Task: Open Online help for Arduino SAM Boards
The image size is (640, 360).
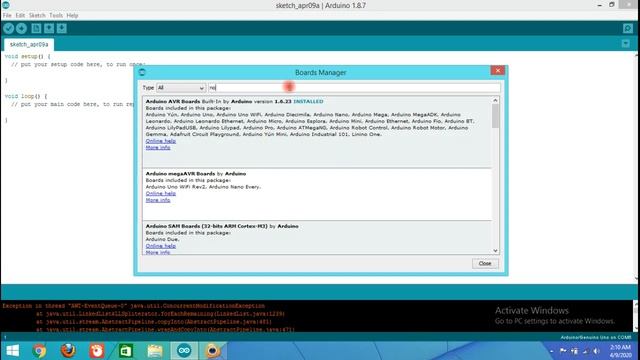Action: (161, 246)
